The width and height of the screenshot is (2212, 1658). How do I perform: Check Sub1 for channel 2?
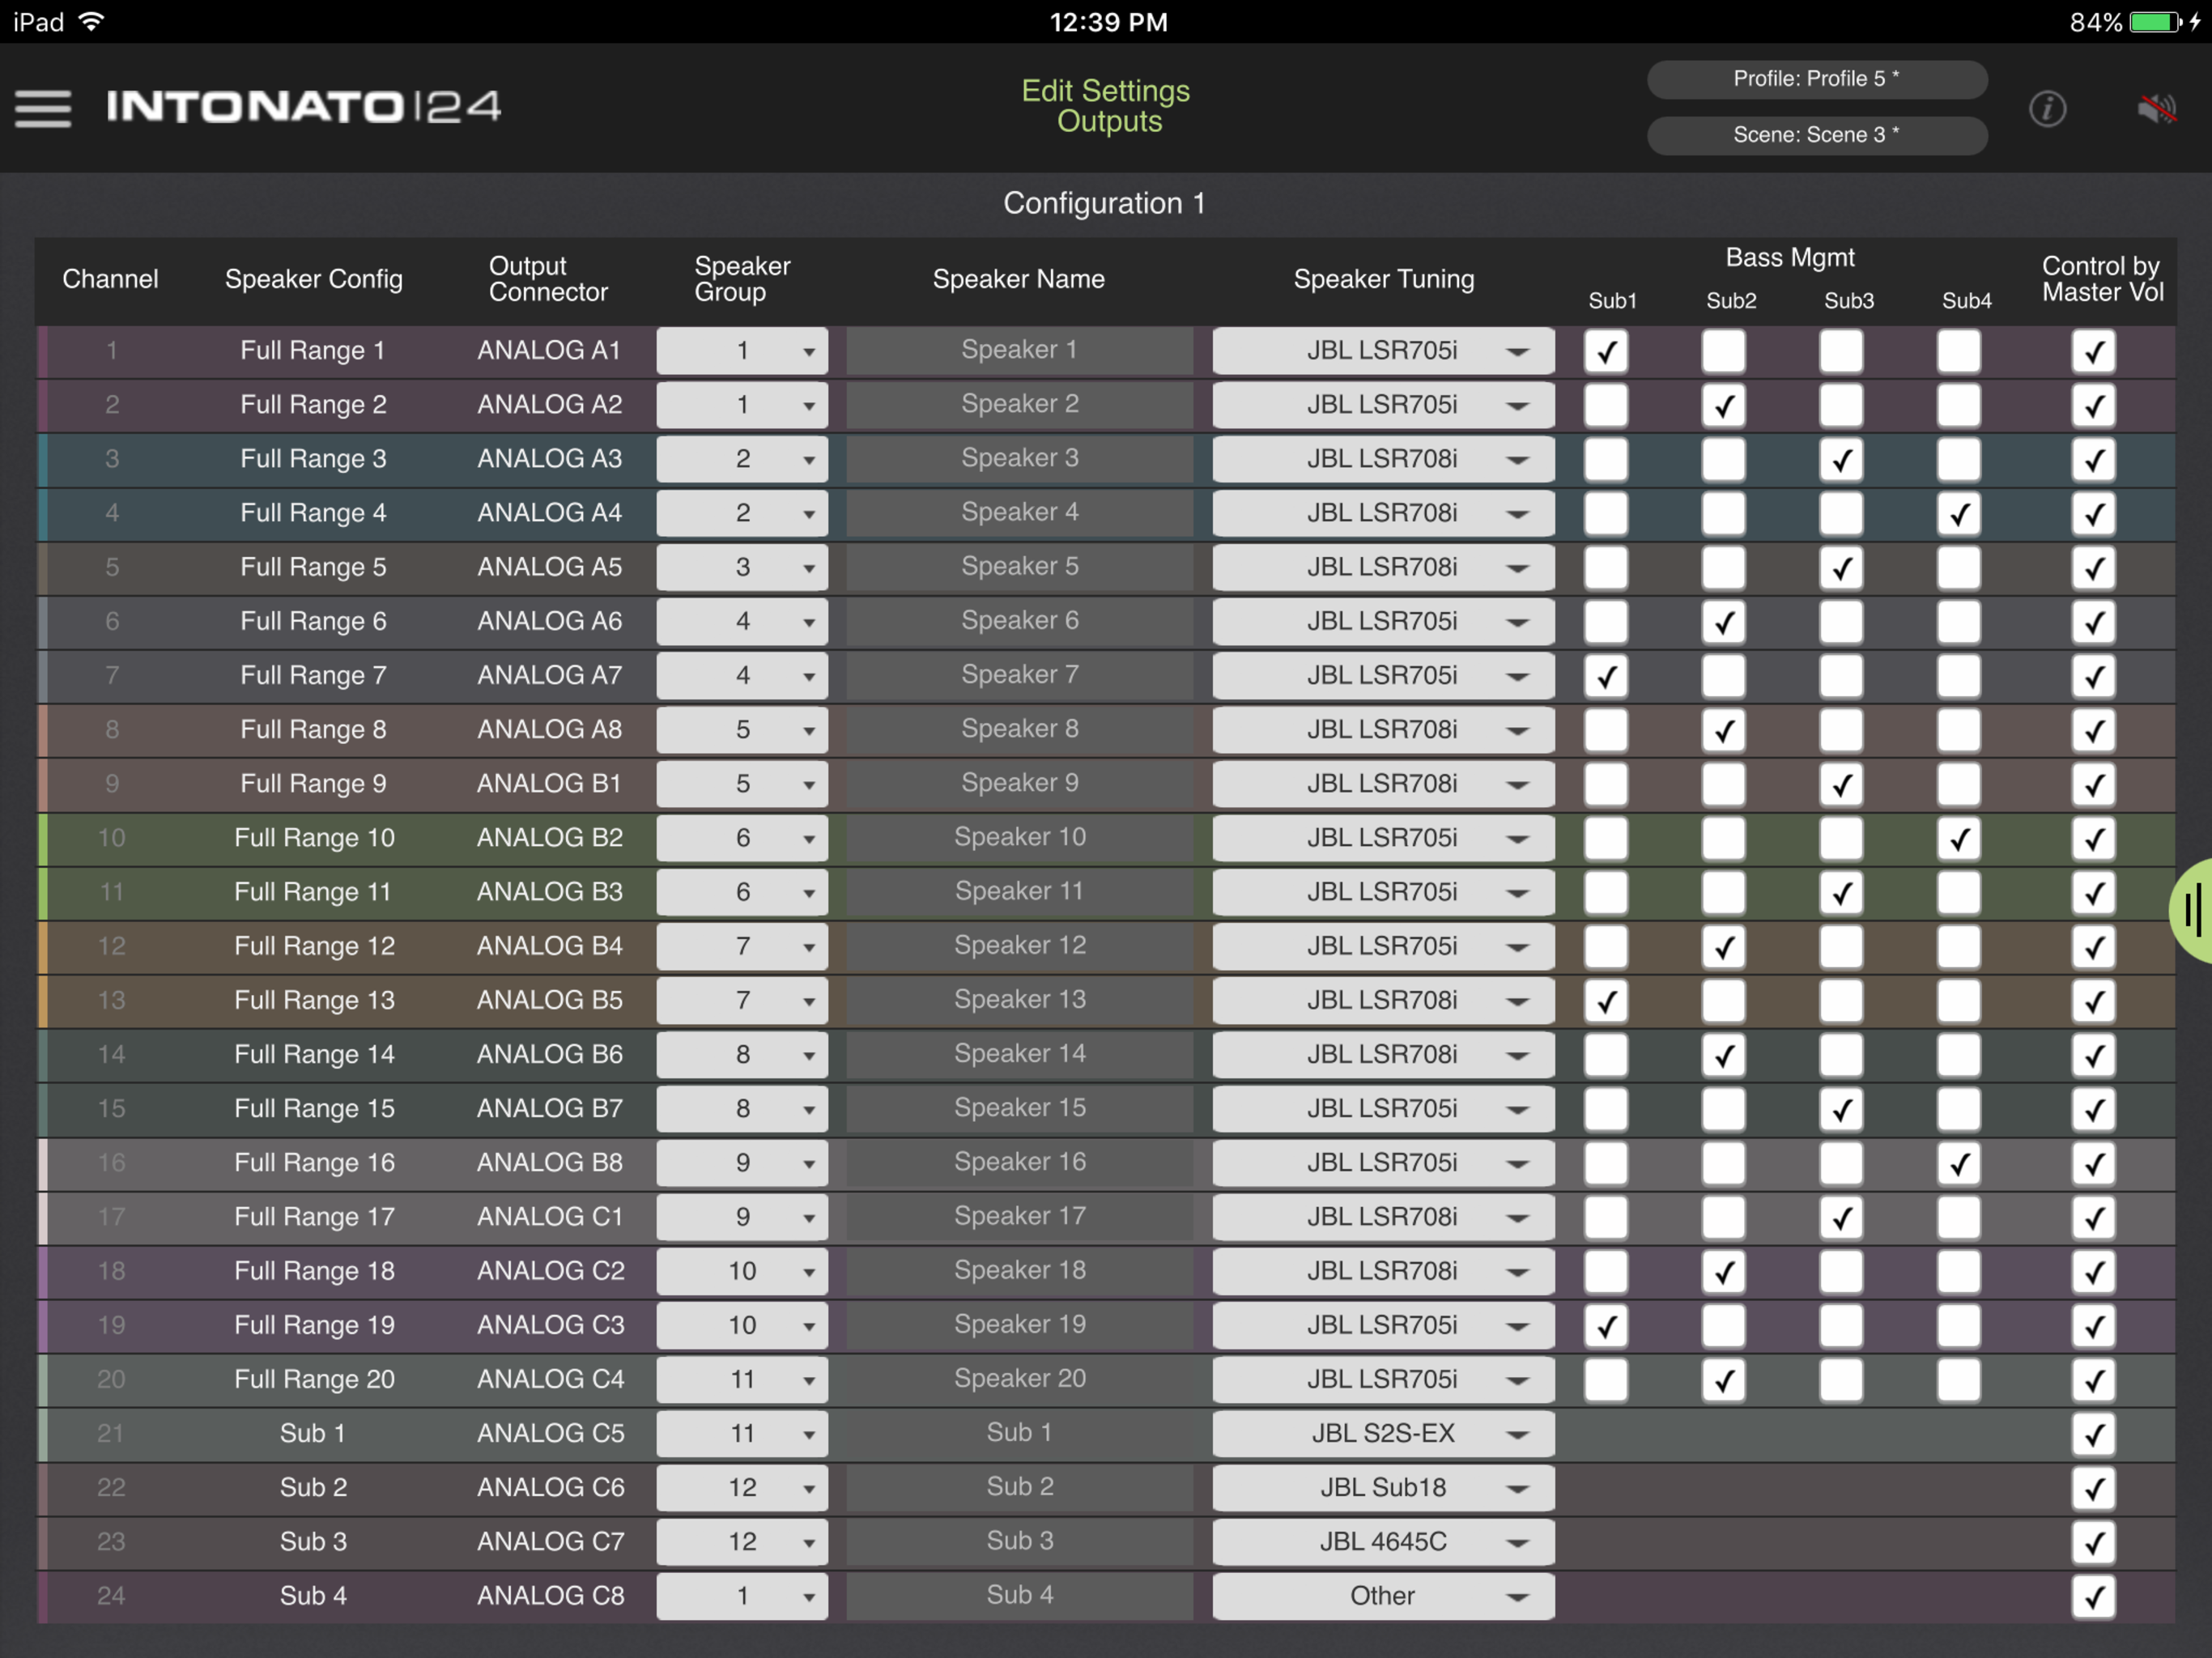pos(1606,405)
